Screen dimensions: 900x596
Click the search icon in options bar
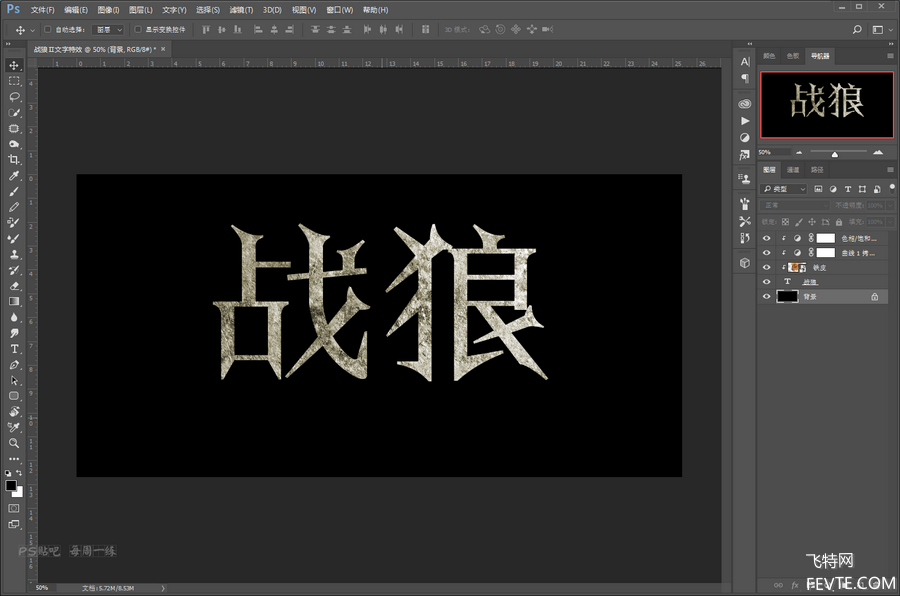tap(857, 29)
